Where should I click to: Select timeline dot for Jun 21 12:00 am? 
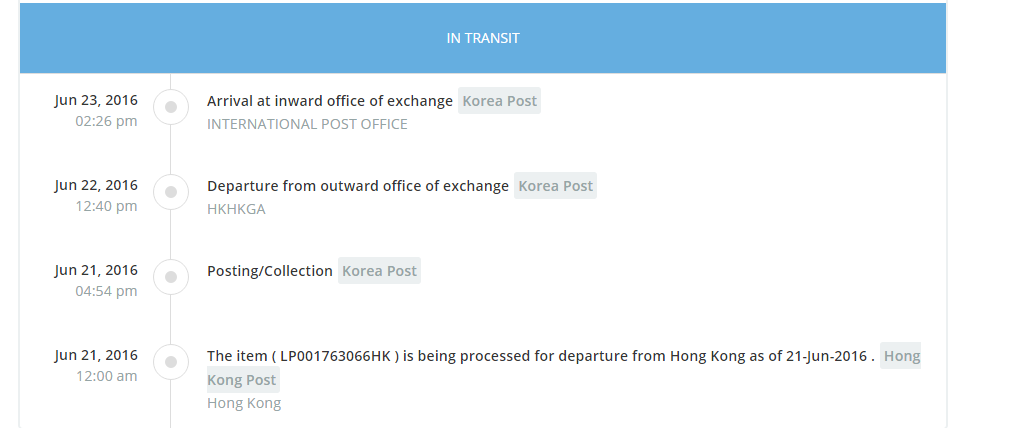click(x=171, y=361)
